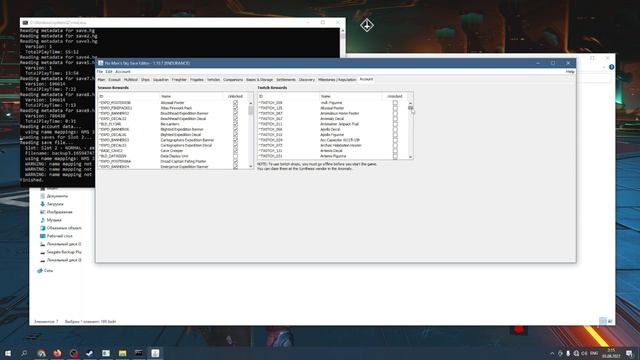Open Network item in Explorer sidebar
The height and width of the screenshot is (360, 640).
[x=48, y=270]
